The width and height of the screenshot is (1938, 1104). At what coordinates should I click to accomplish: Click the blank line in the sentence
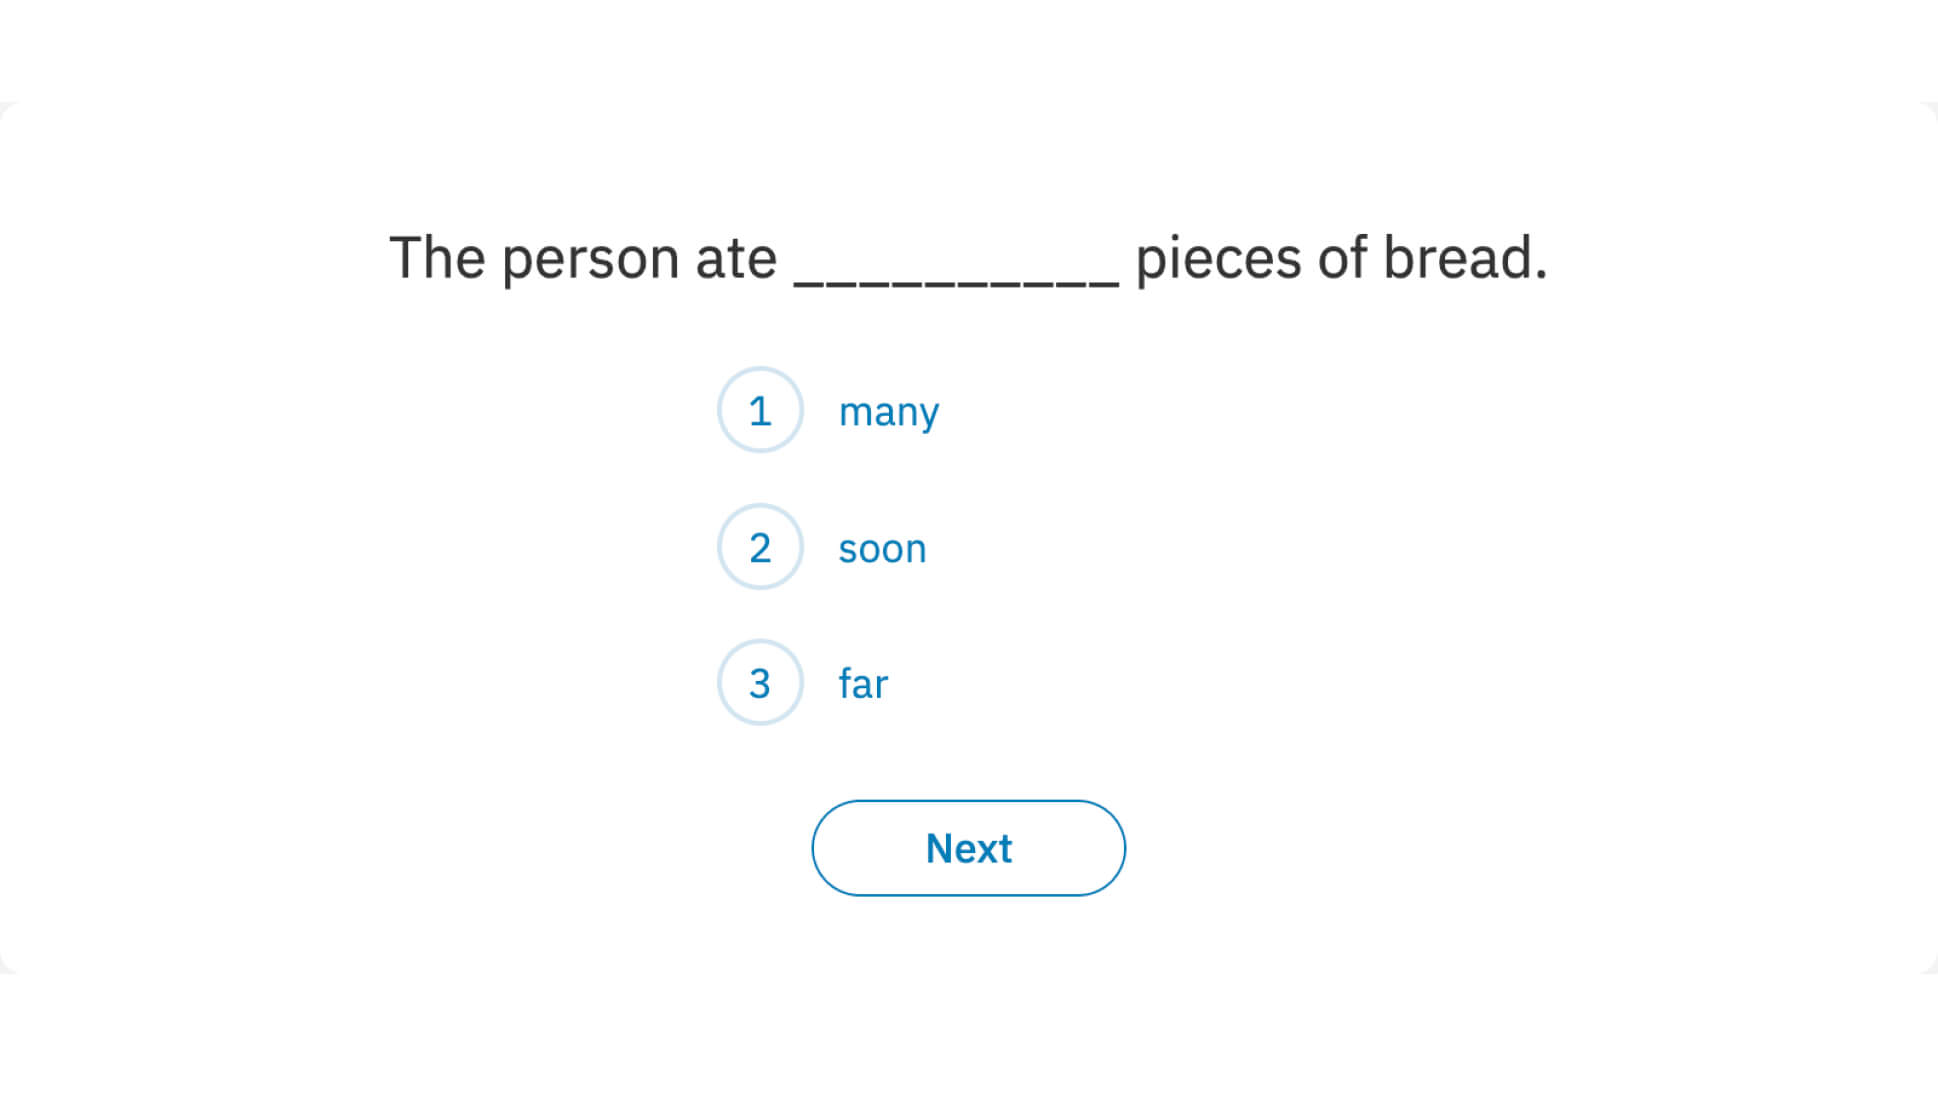coord(955,270)
